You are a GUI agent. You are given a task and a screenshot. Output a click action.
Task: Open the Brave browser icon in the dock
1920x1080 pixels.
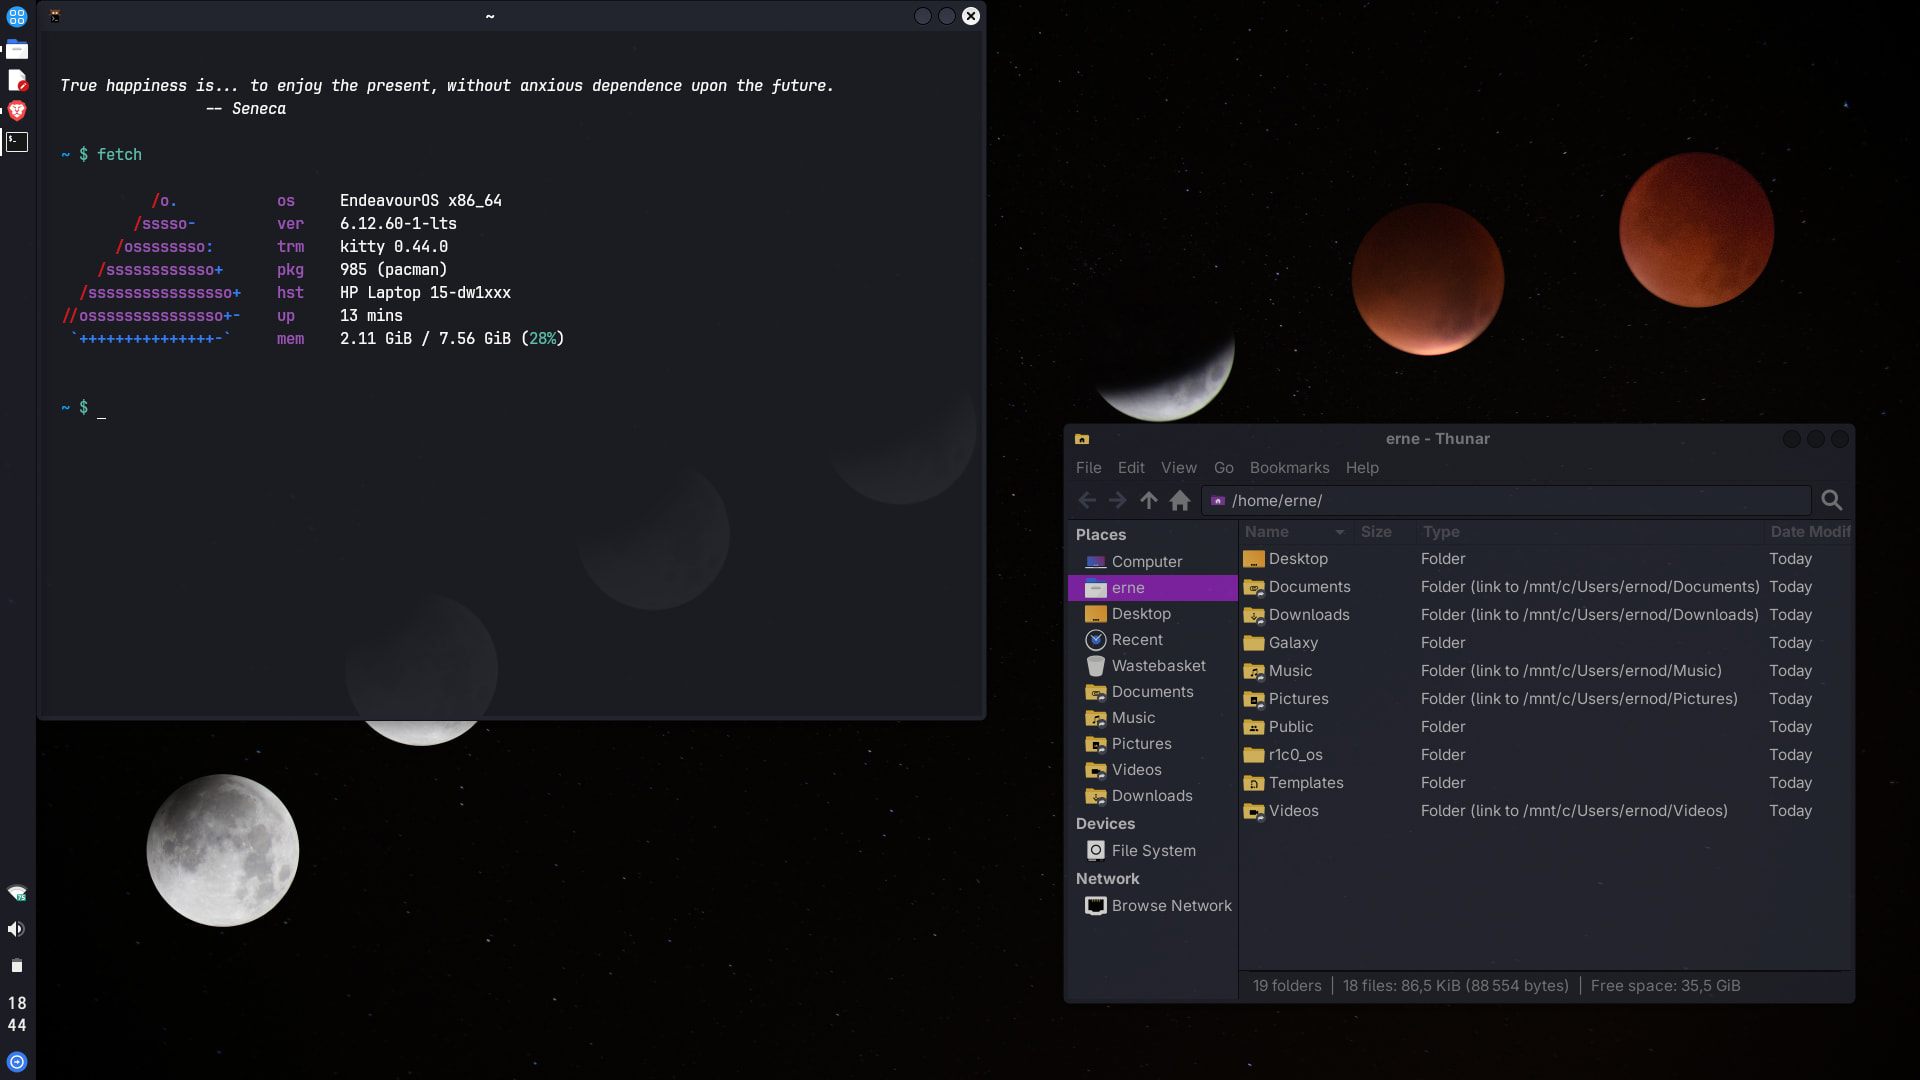point(17,110)
